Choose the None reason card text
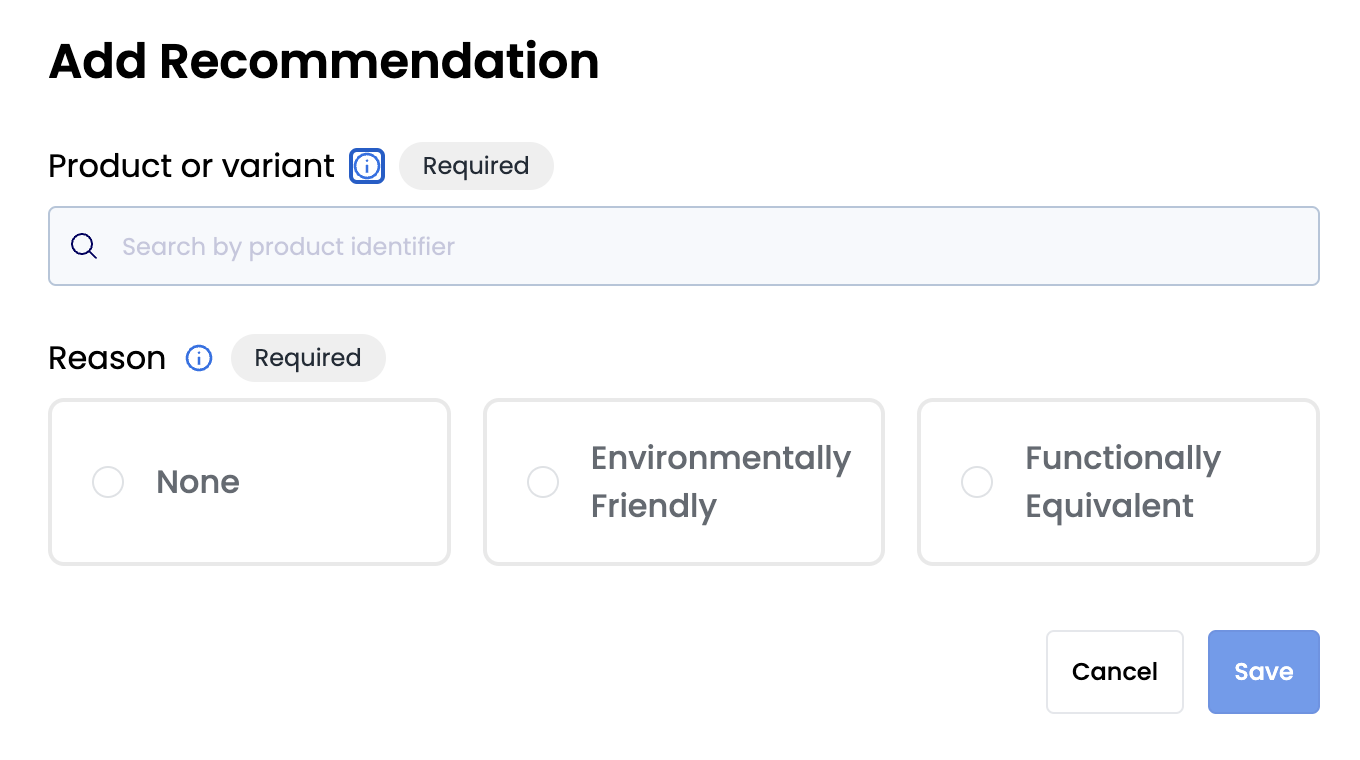 tap(198, 482)
